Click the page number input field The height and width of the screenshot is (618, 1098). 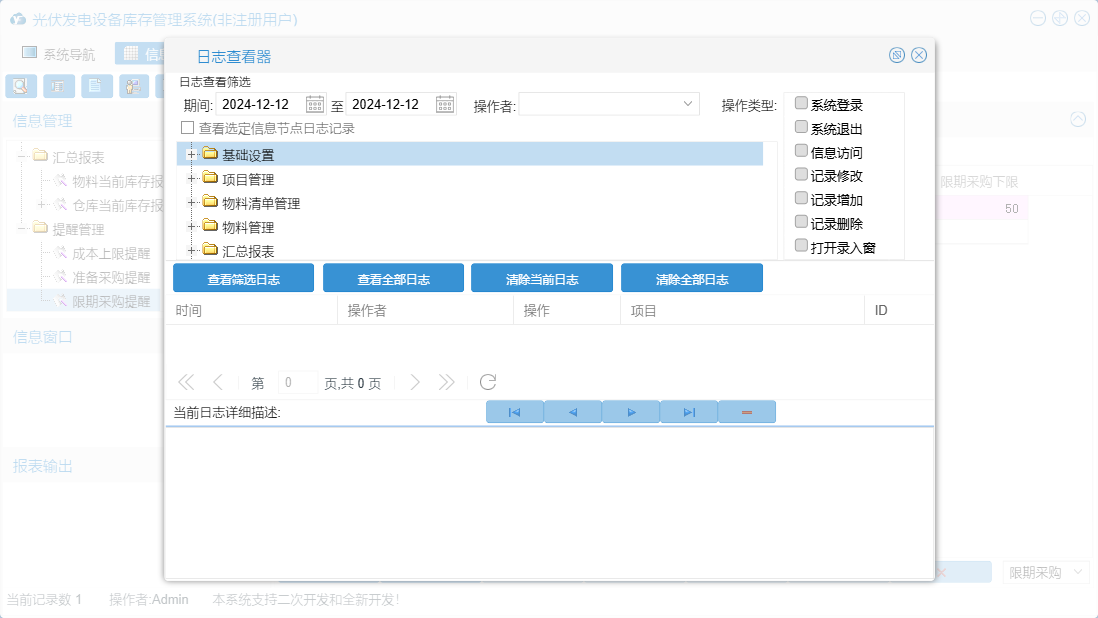(x=297, y=382)
